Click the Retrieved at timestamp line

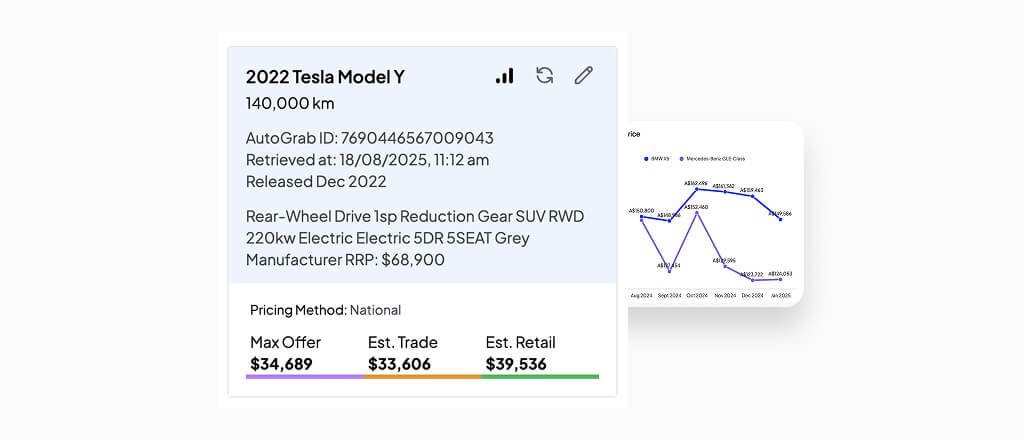(x=367, y=160)
